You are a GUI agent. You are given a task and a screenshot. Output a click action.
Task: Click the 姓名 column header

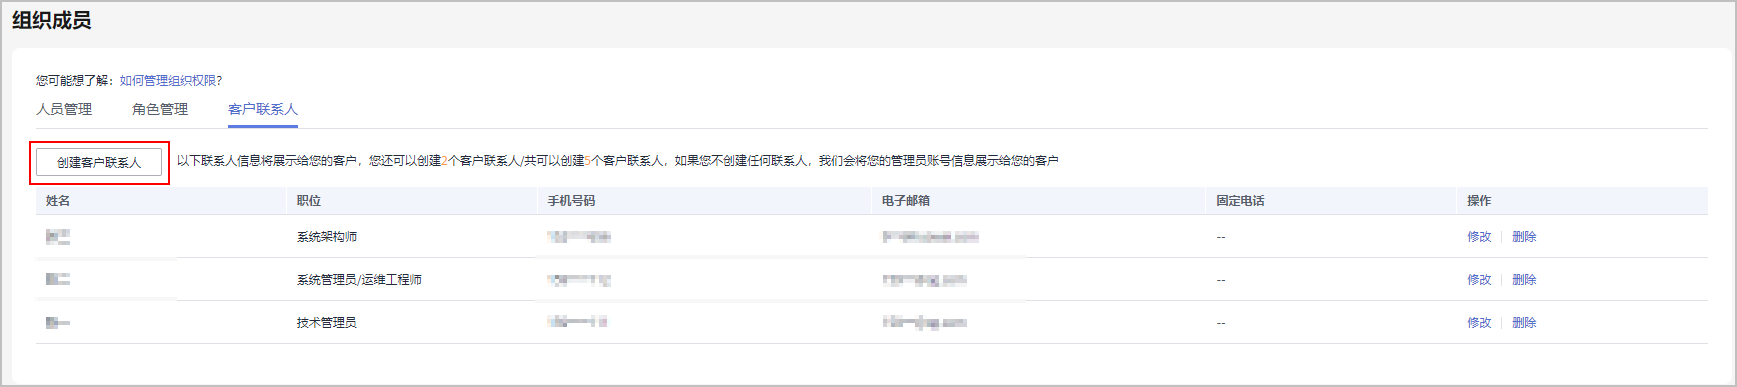(x=58, y=201)
